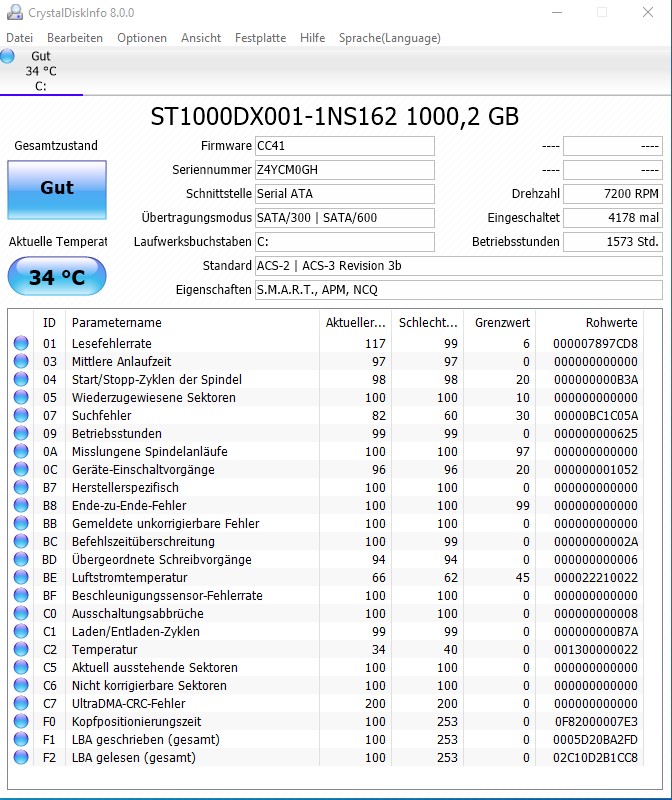Open the Ansicht menu
Screen dimensions: 672x800
tap(201, 38)
